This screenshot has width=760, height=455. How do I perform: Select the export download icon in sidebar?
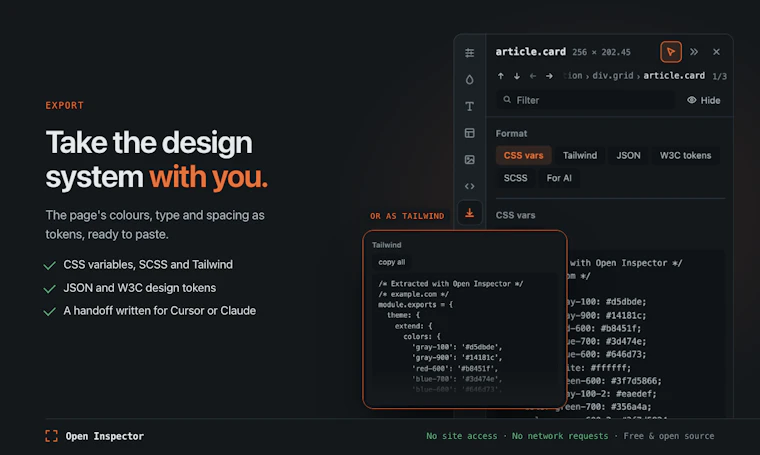469,213
